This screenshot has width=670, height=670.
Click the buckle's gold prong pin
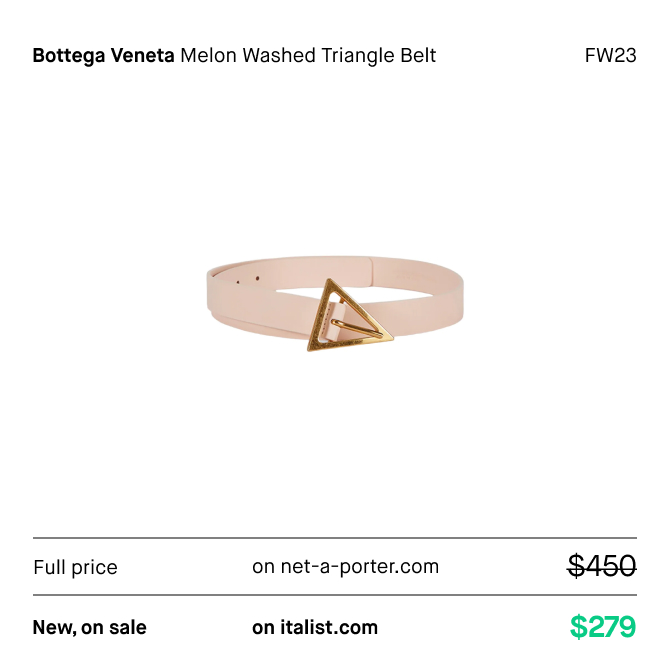click(357, 329)
